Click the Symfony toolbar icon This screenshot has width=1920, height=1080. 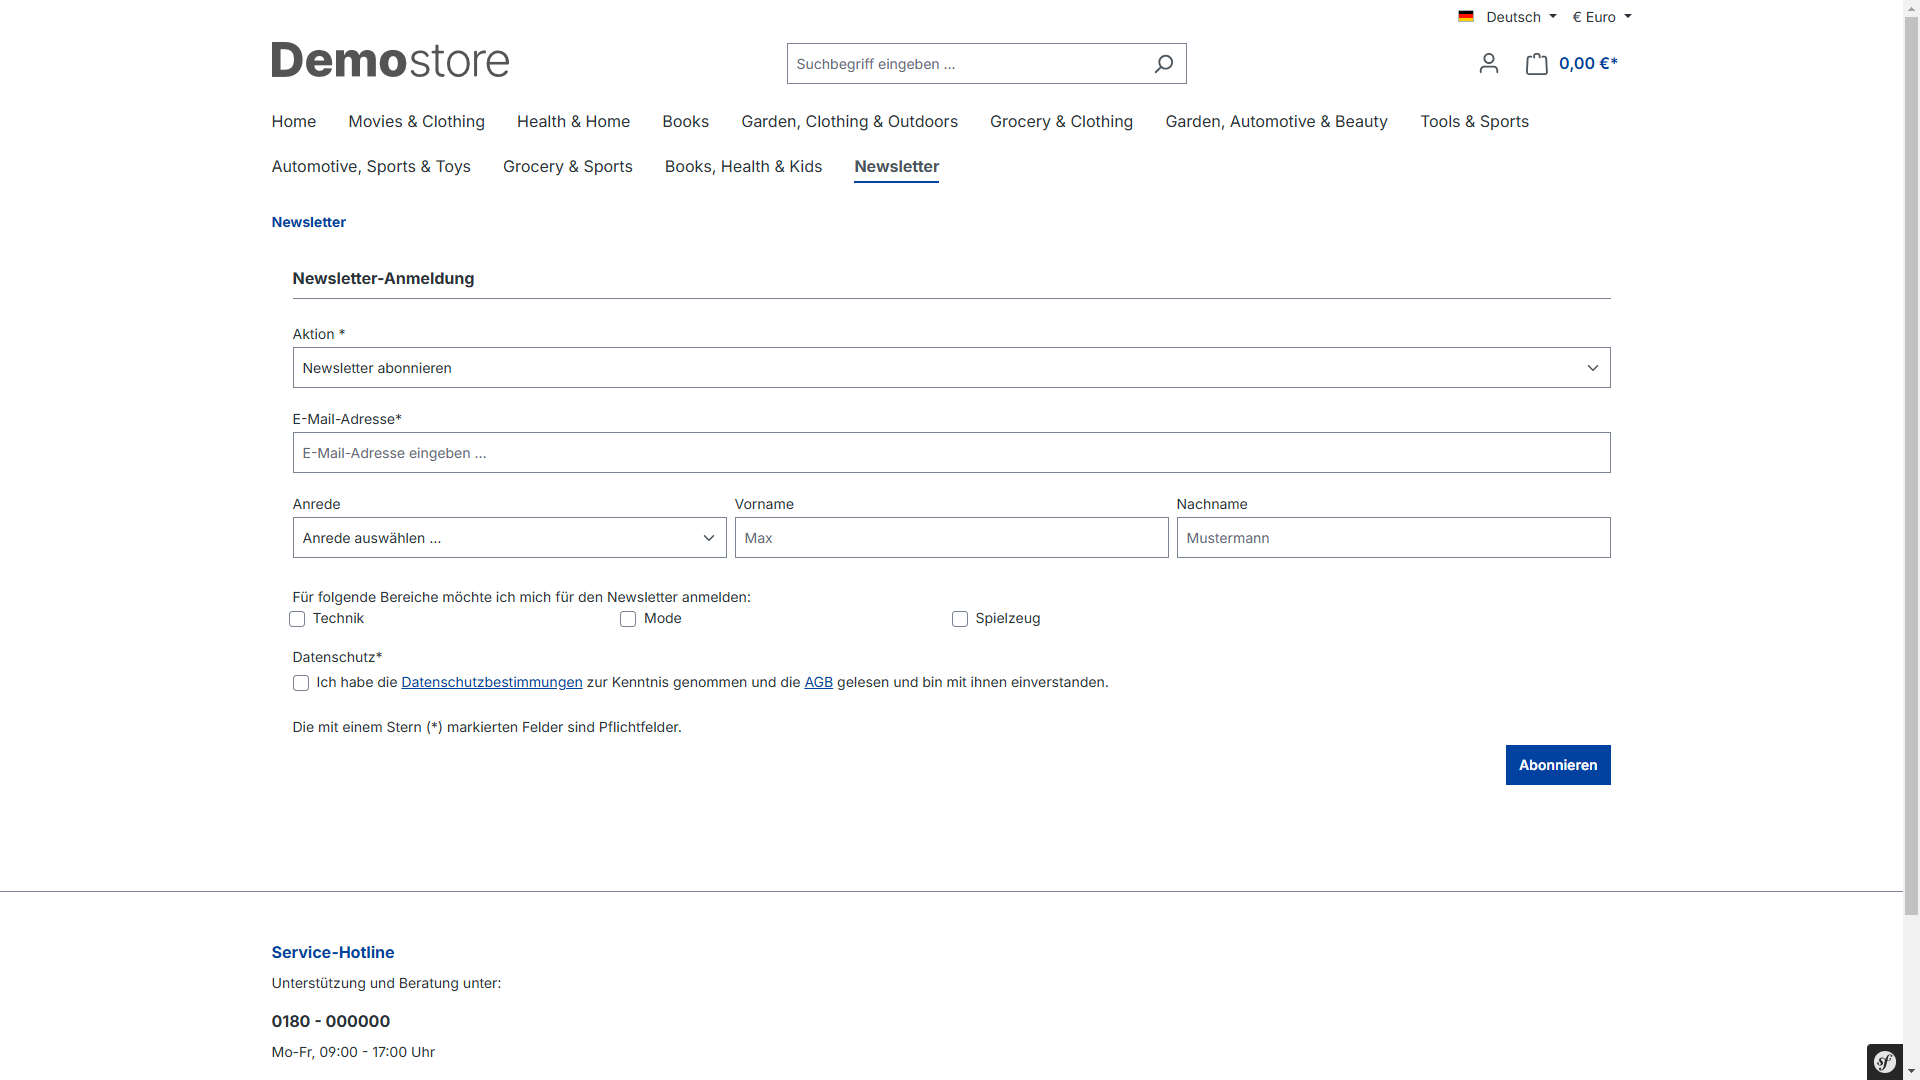coord(1884,1061)
